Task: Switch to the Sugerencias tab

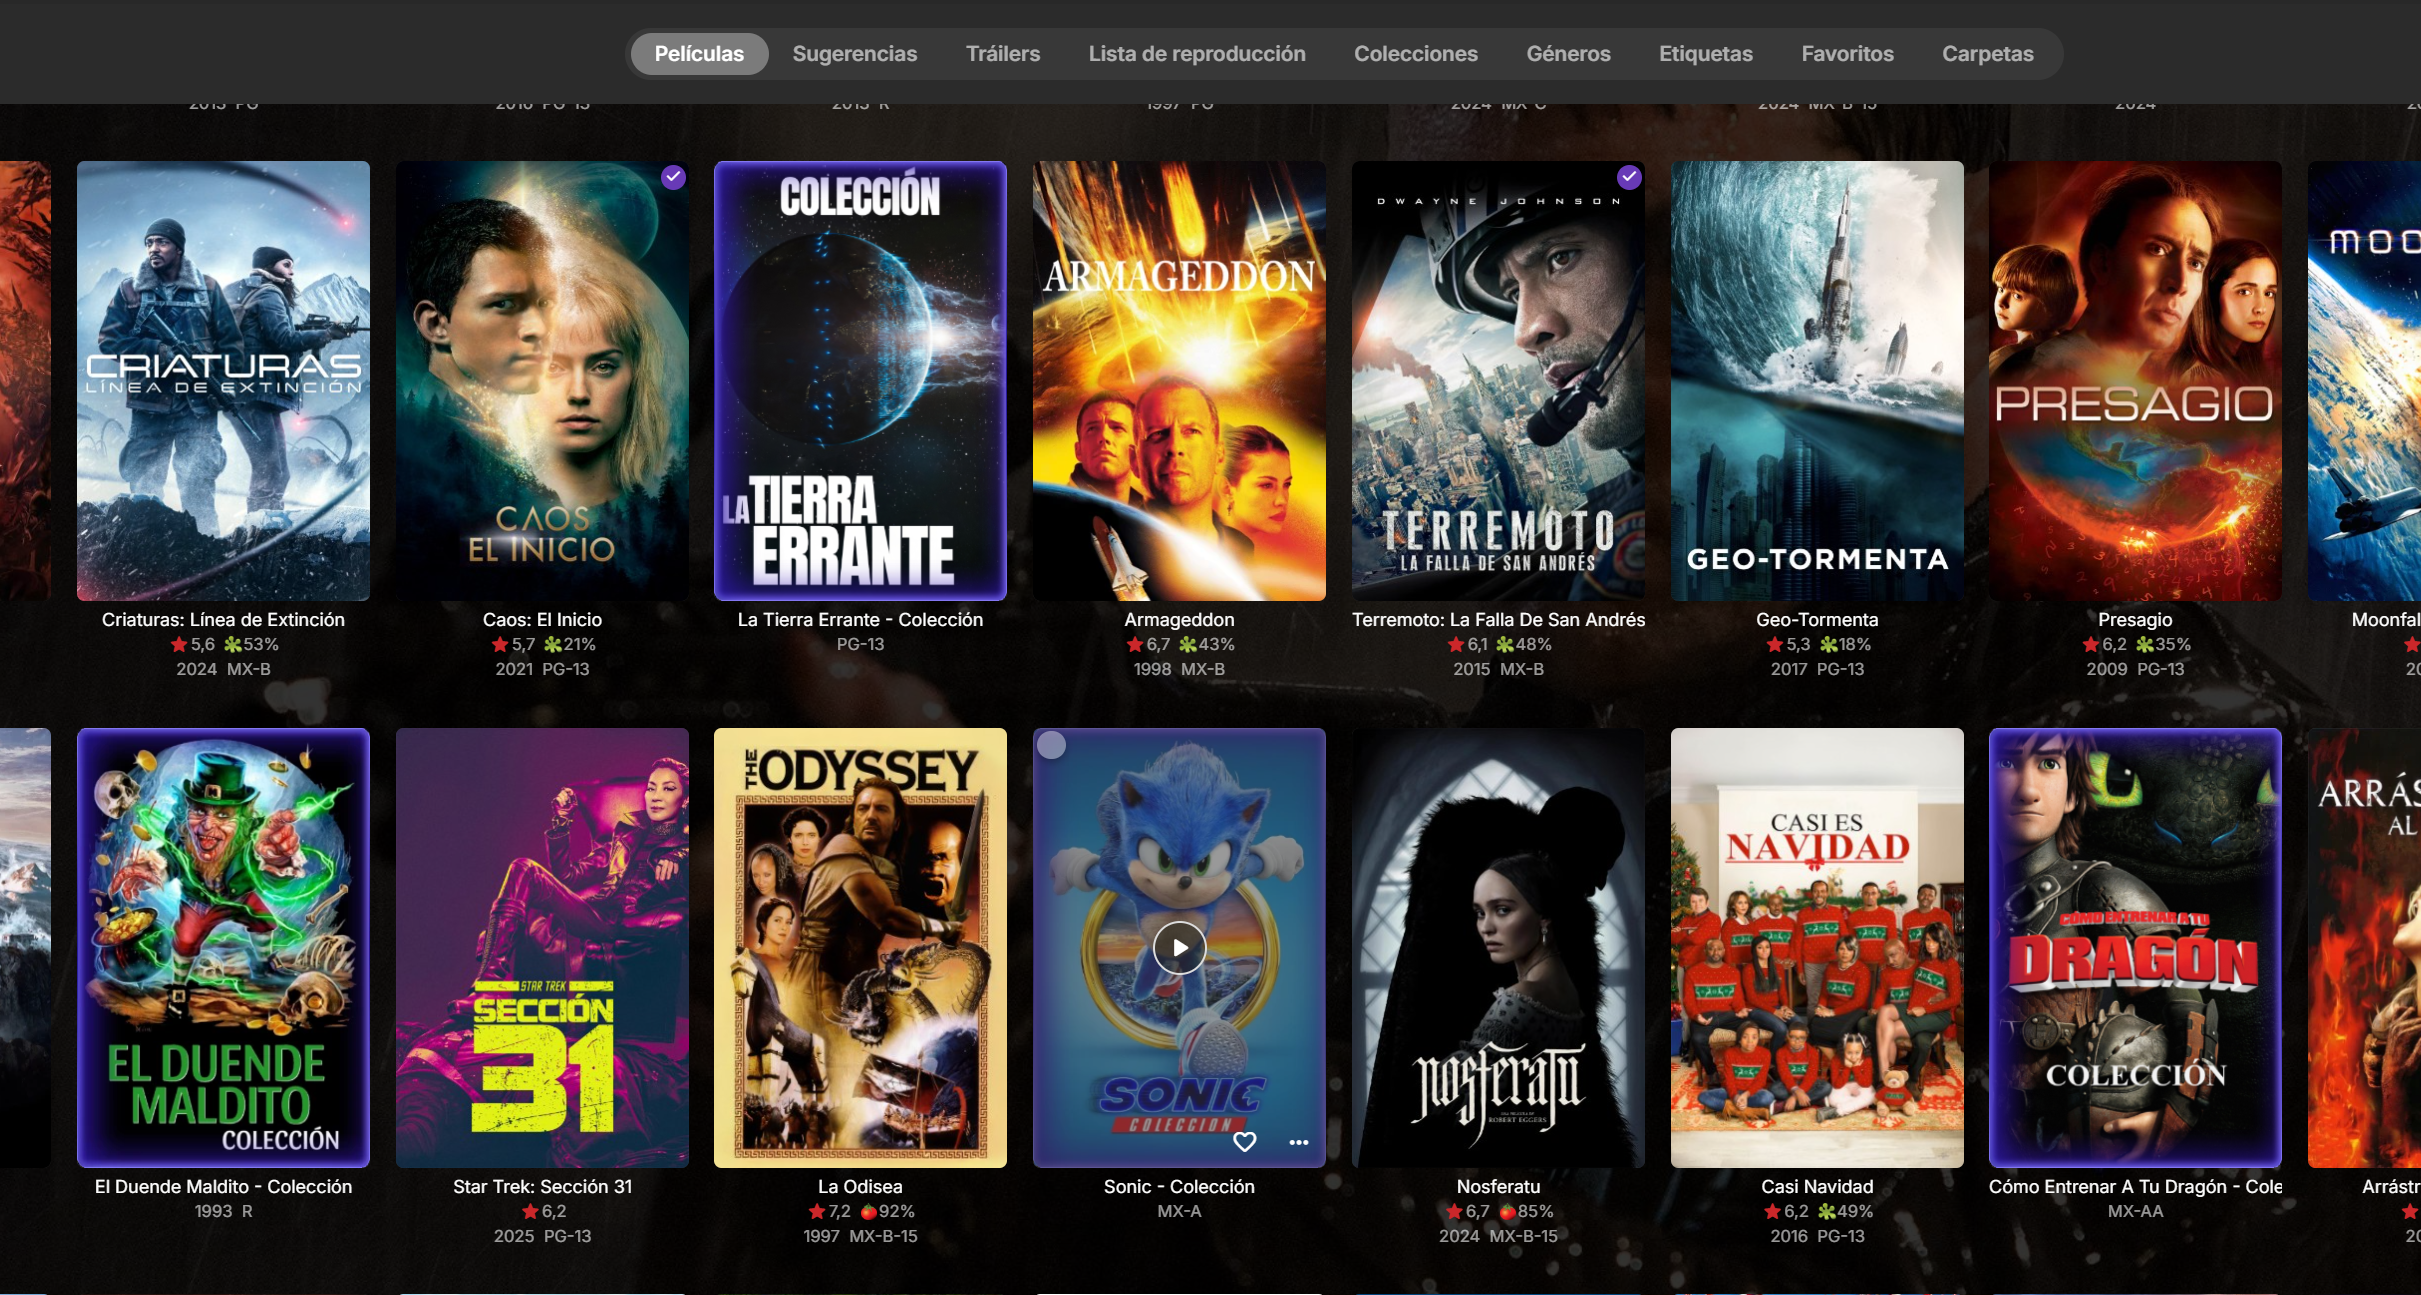Action: coord(854,54)
